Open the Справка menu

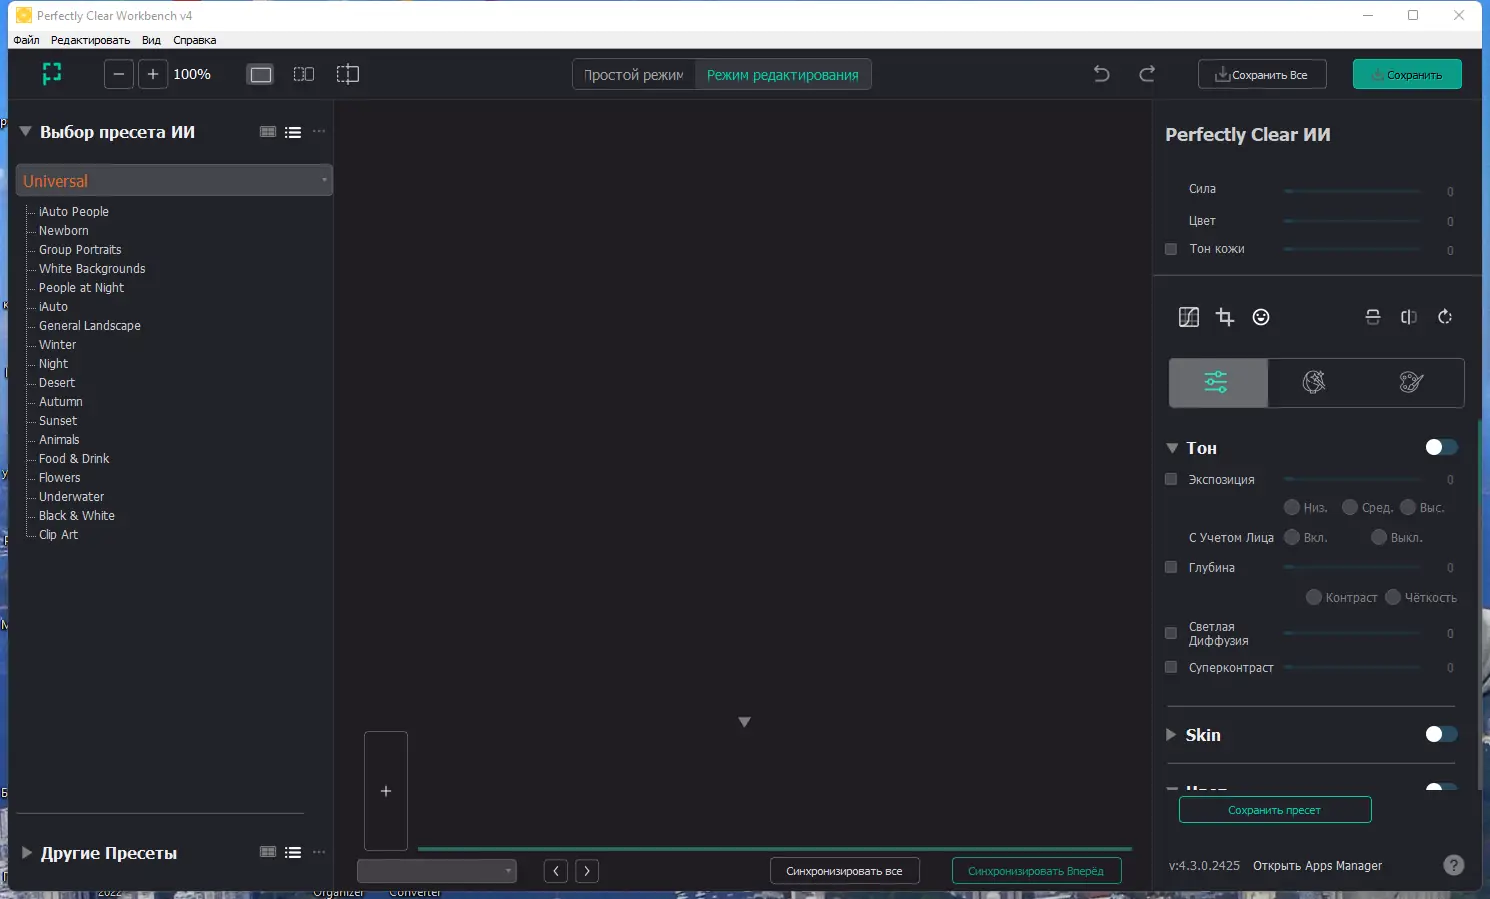[x=194, y=40]
